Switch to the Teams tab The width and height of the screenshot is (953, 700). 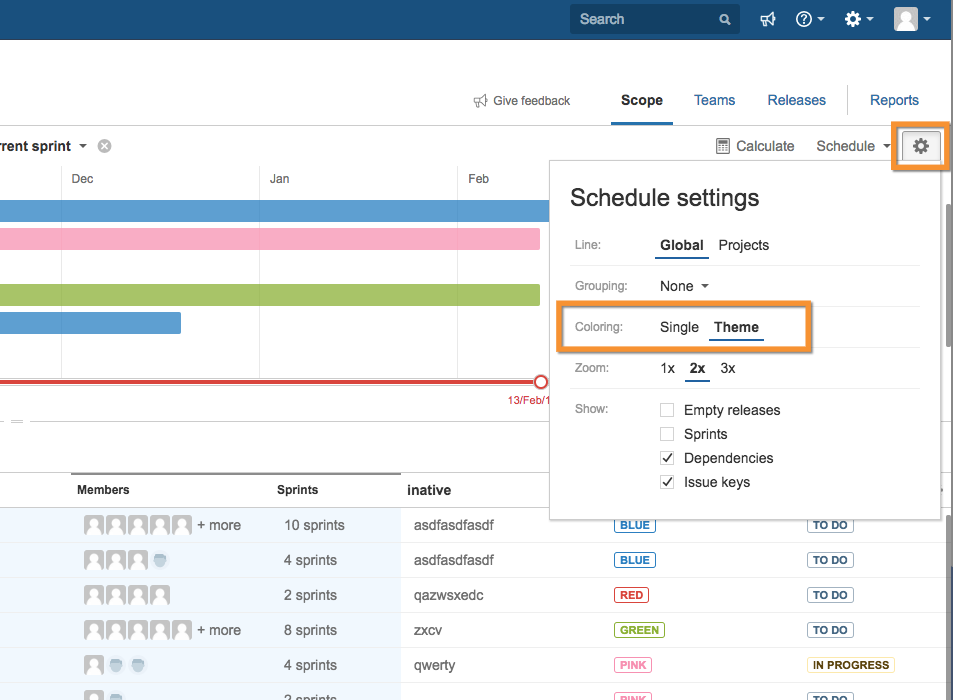point(714,100)
